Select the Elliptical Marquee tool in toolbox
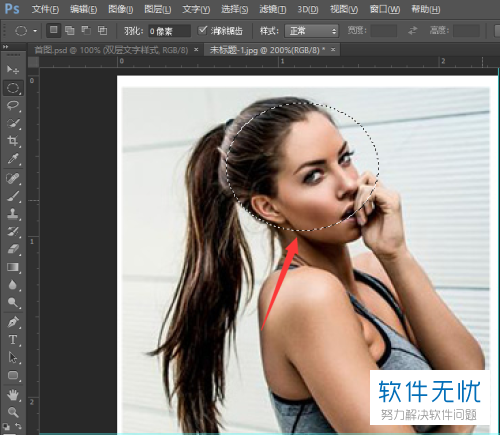 pyautogui.click(x=13, y=88)
